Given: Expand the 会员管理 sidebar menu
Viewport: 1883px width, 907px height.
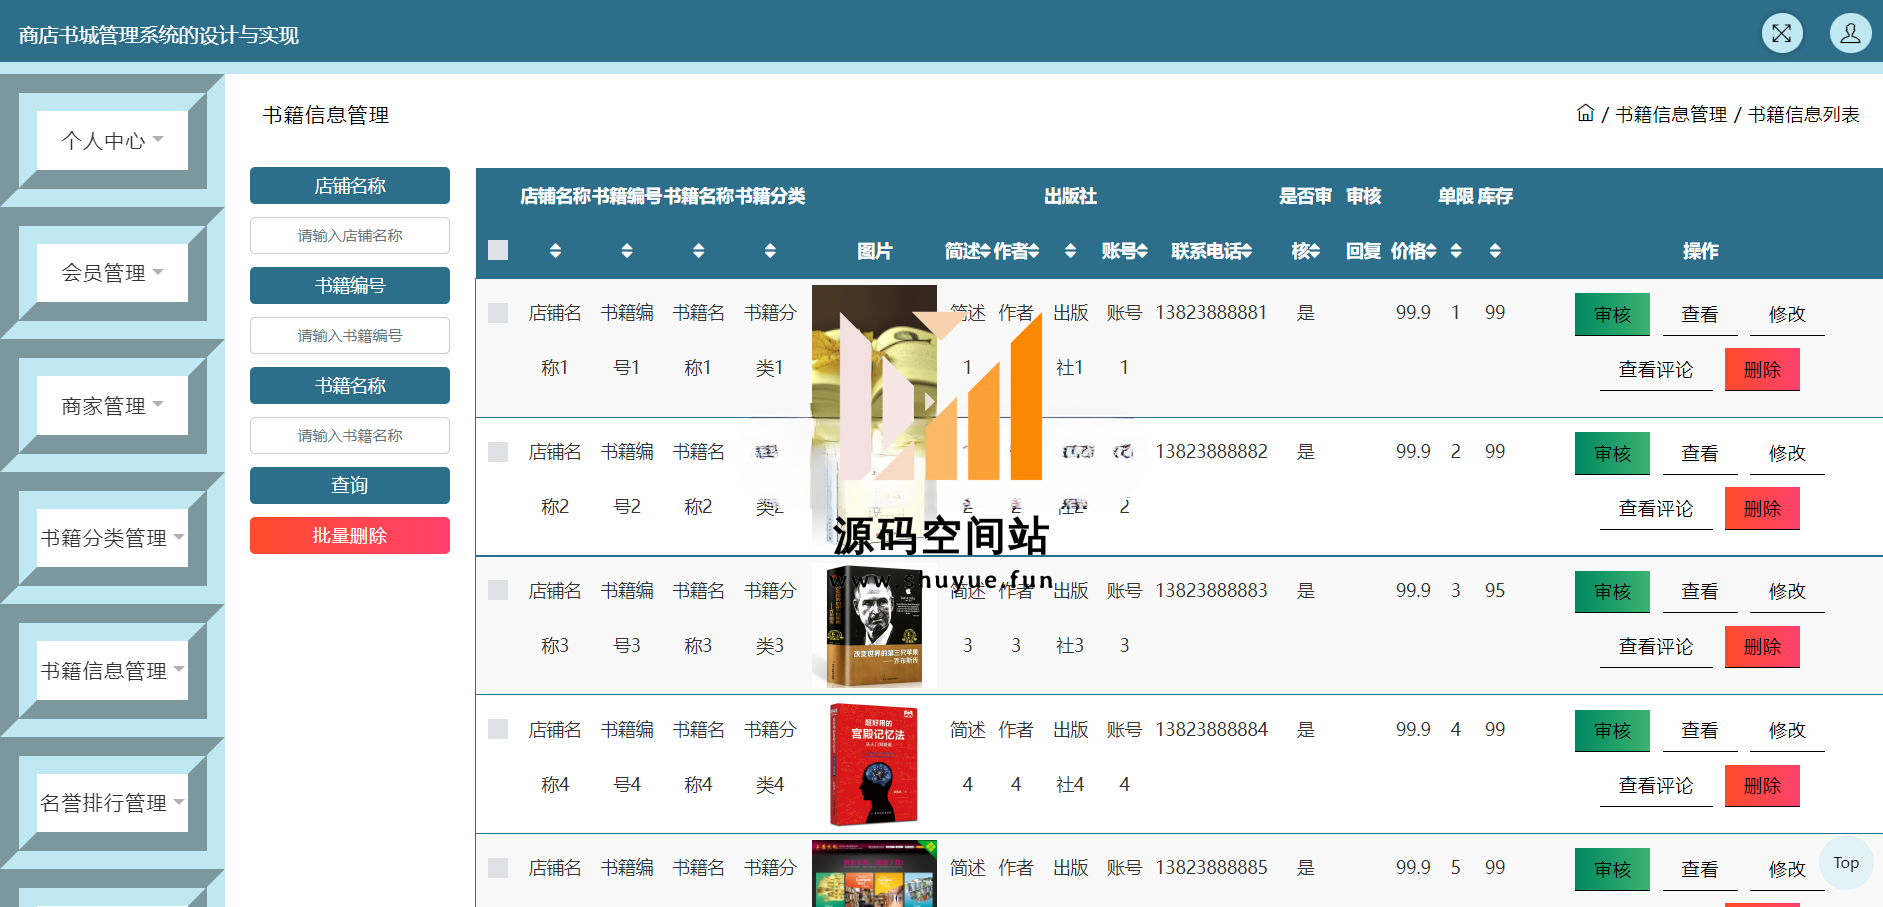Looking at the screenshot, I should coord(112,272).
